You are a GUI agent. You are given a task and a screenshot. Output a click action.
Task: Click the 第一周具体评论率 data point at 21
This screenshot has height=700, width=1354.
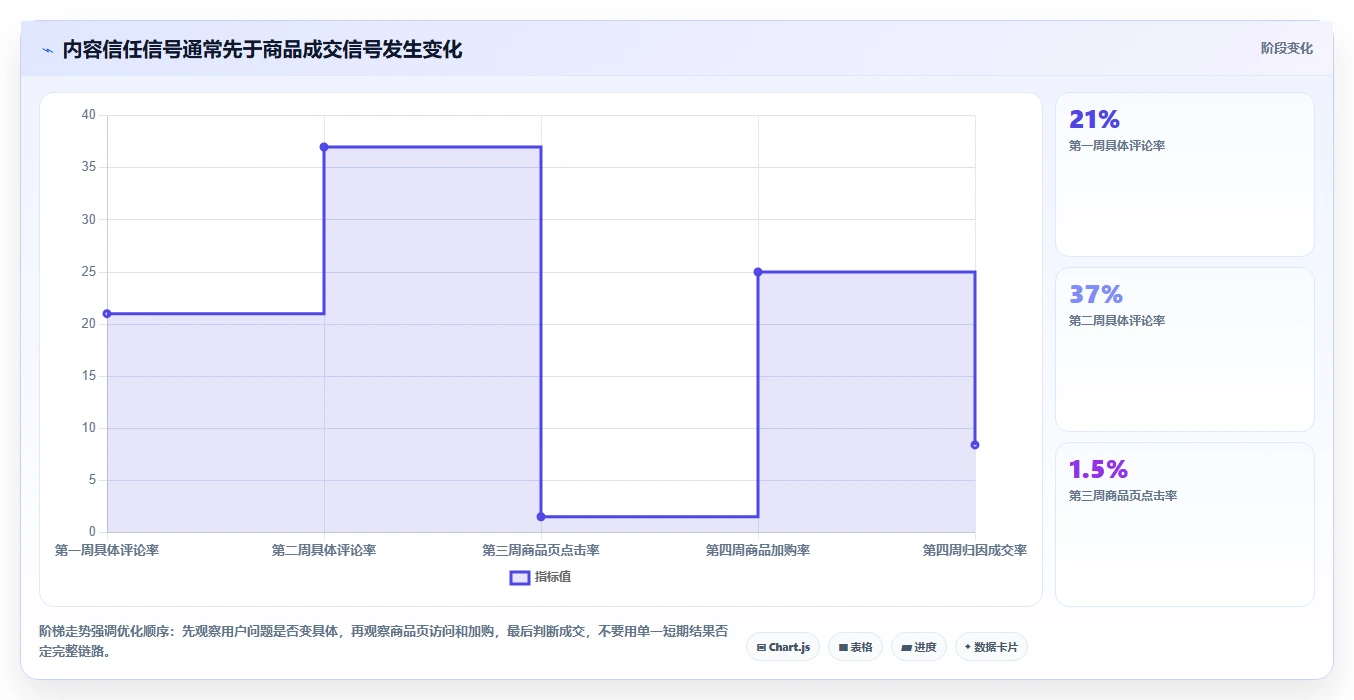107,314
